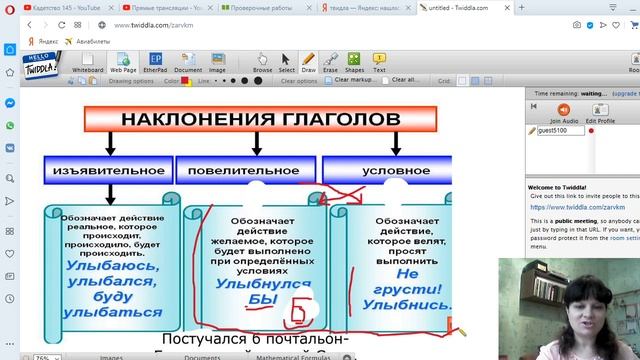Click the address bar URL
This screenshot has width=640, height=360.
[x=153, y=25]
